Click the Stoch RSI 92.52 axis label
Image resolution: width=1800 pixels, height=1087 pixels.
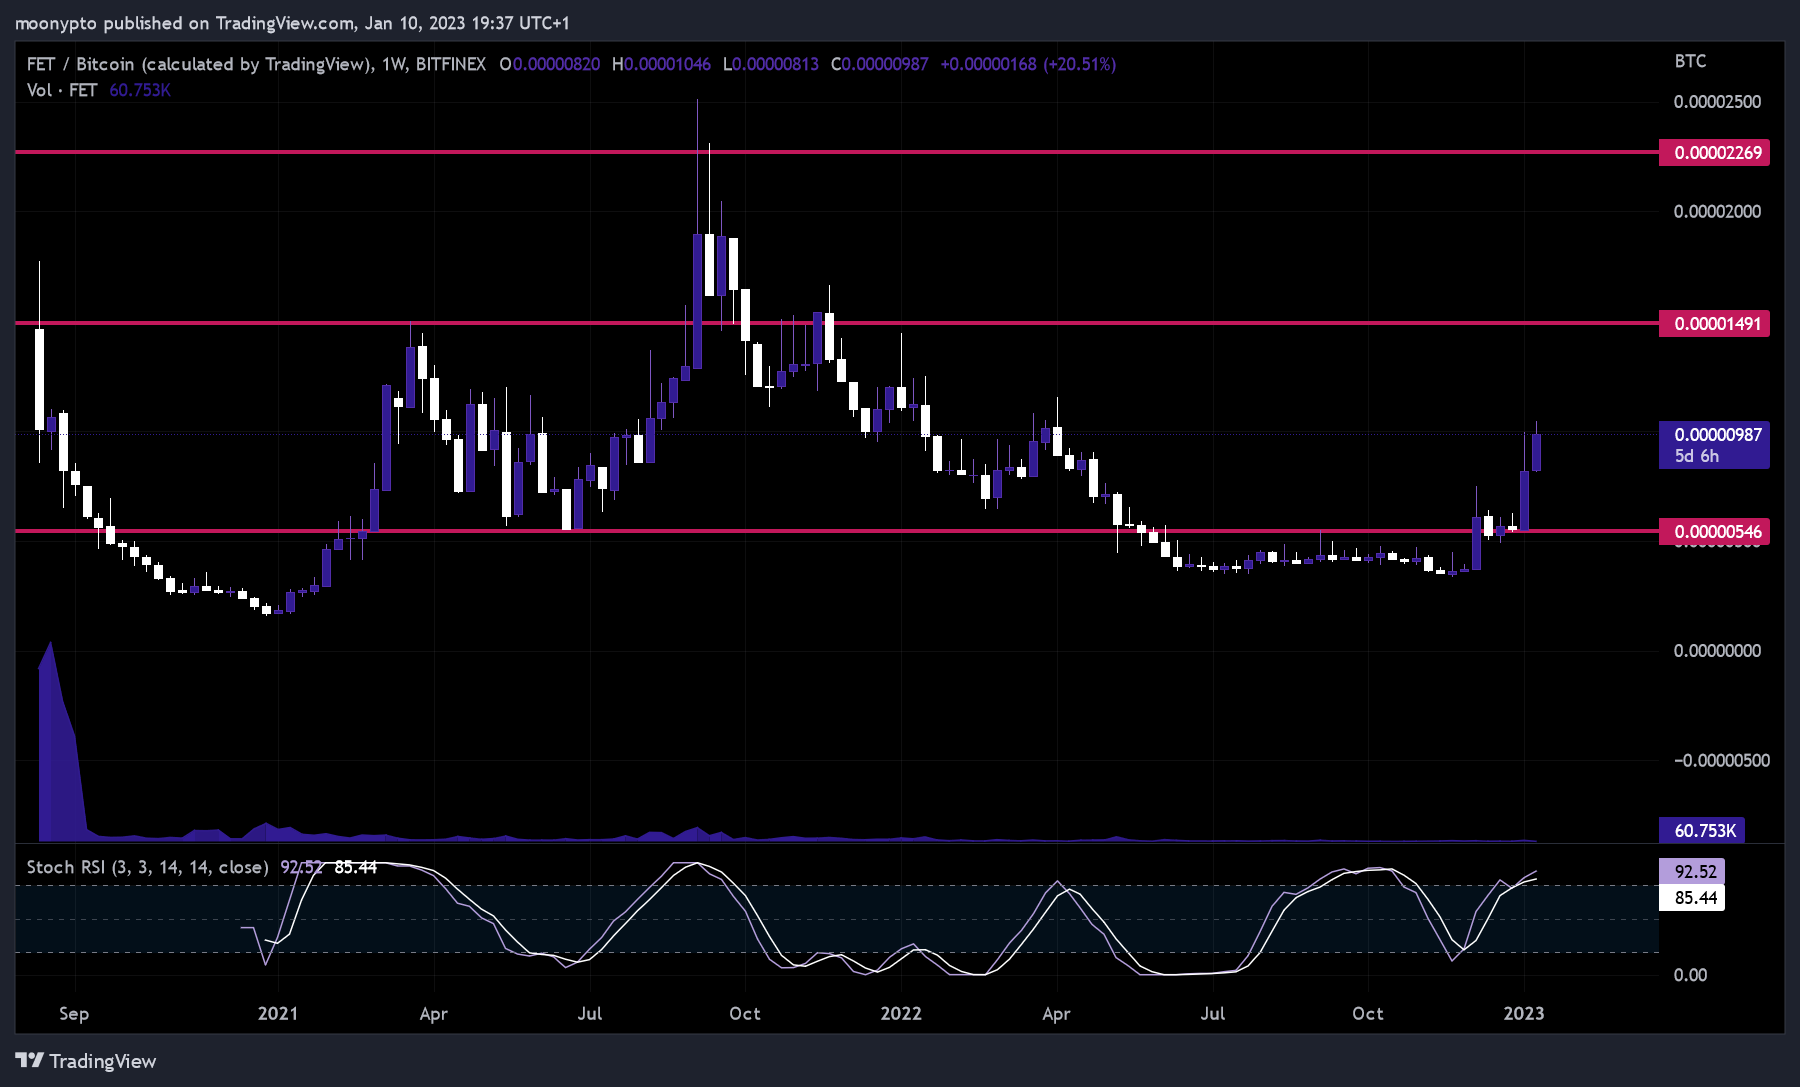click(1692, 872)
